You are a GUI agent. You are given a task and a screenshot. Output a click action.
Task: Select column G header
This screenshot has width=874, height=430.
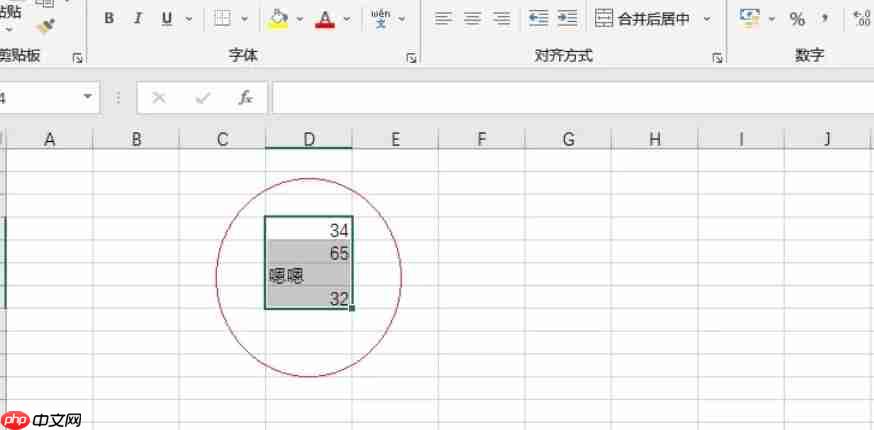pos(568,139)
